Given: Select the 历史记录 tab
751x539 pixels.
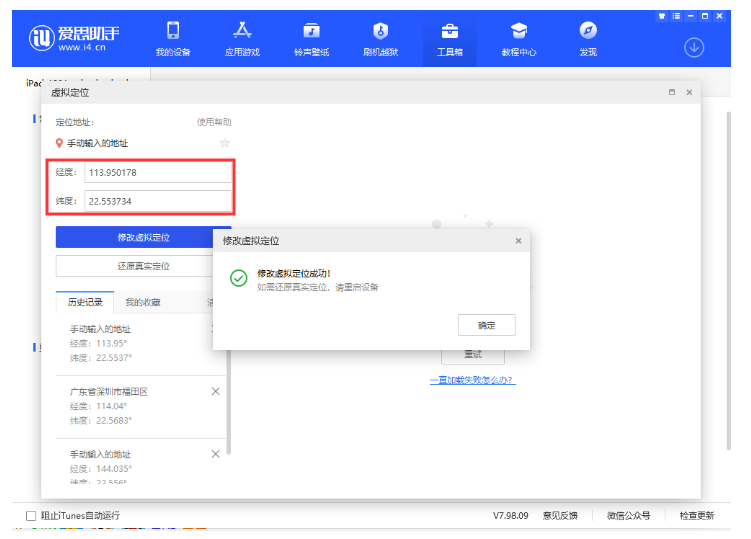Looking at the screenshot, I should click(85, 302).
